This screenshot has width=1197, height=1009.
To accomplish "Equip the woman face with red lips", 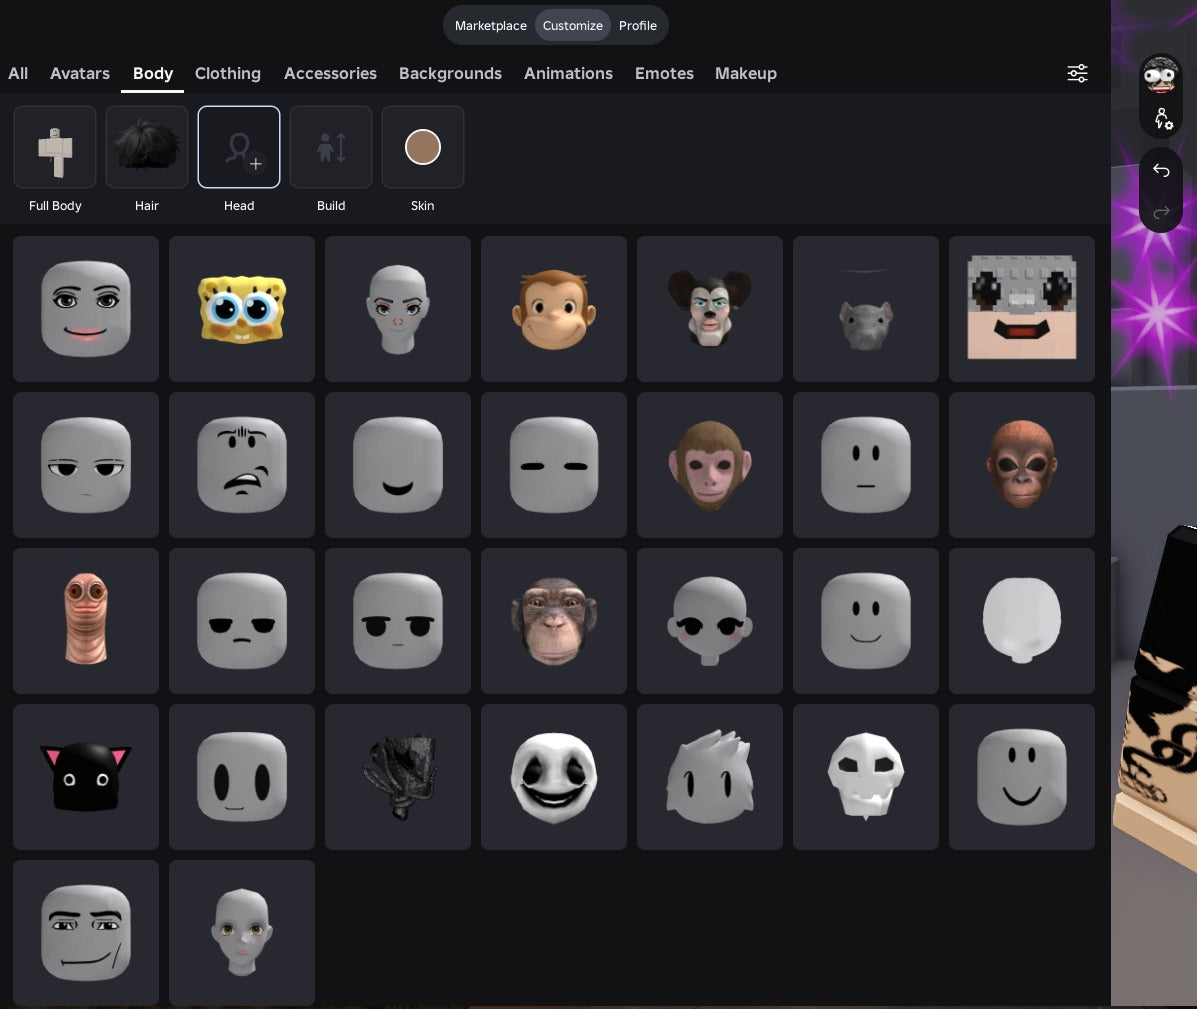I will coord(86,308).
